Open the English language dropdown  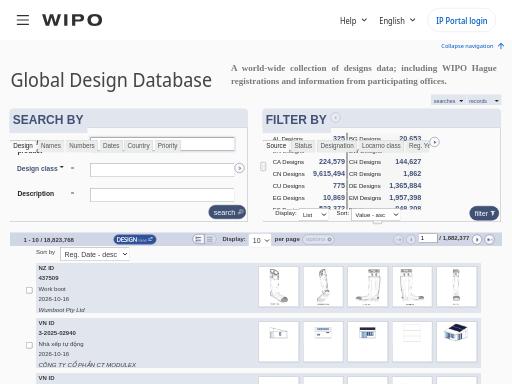pos(397,21)
